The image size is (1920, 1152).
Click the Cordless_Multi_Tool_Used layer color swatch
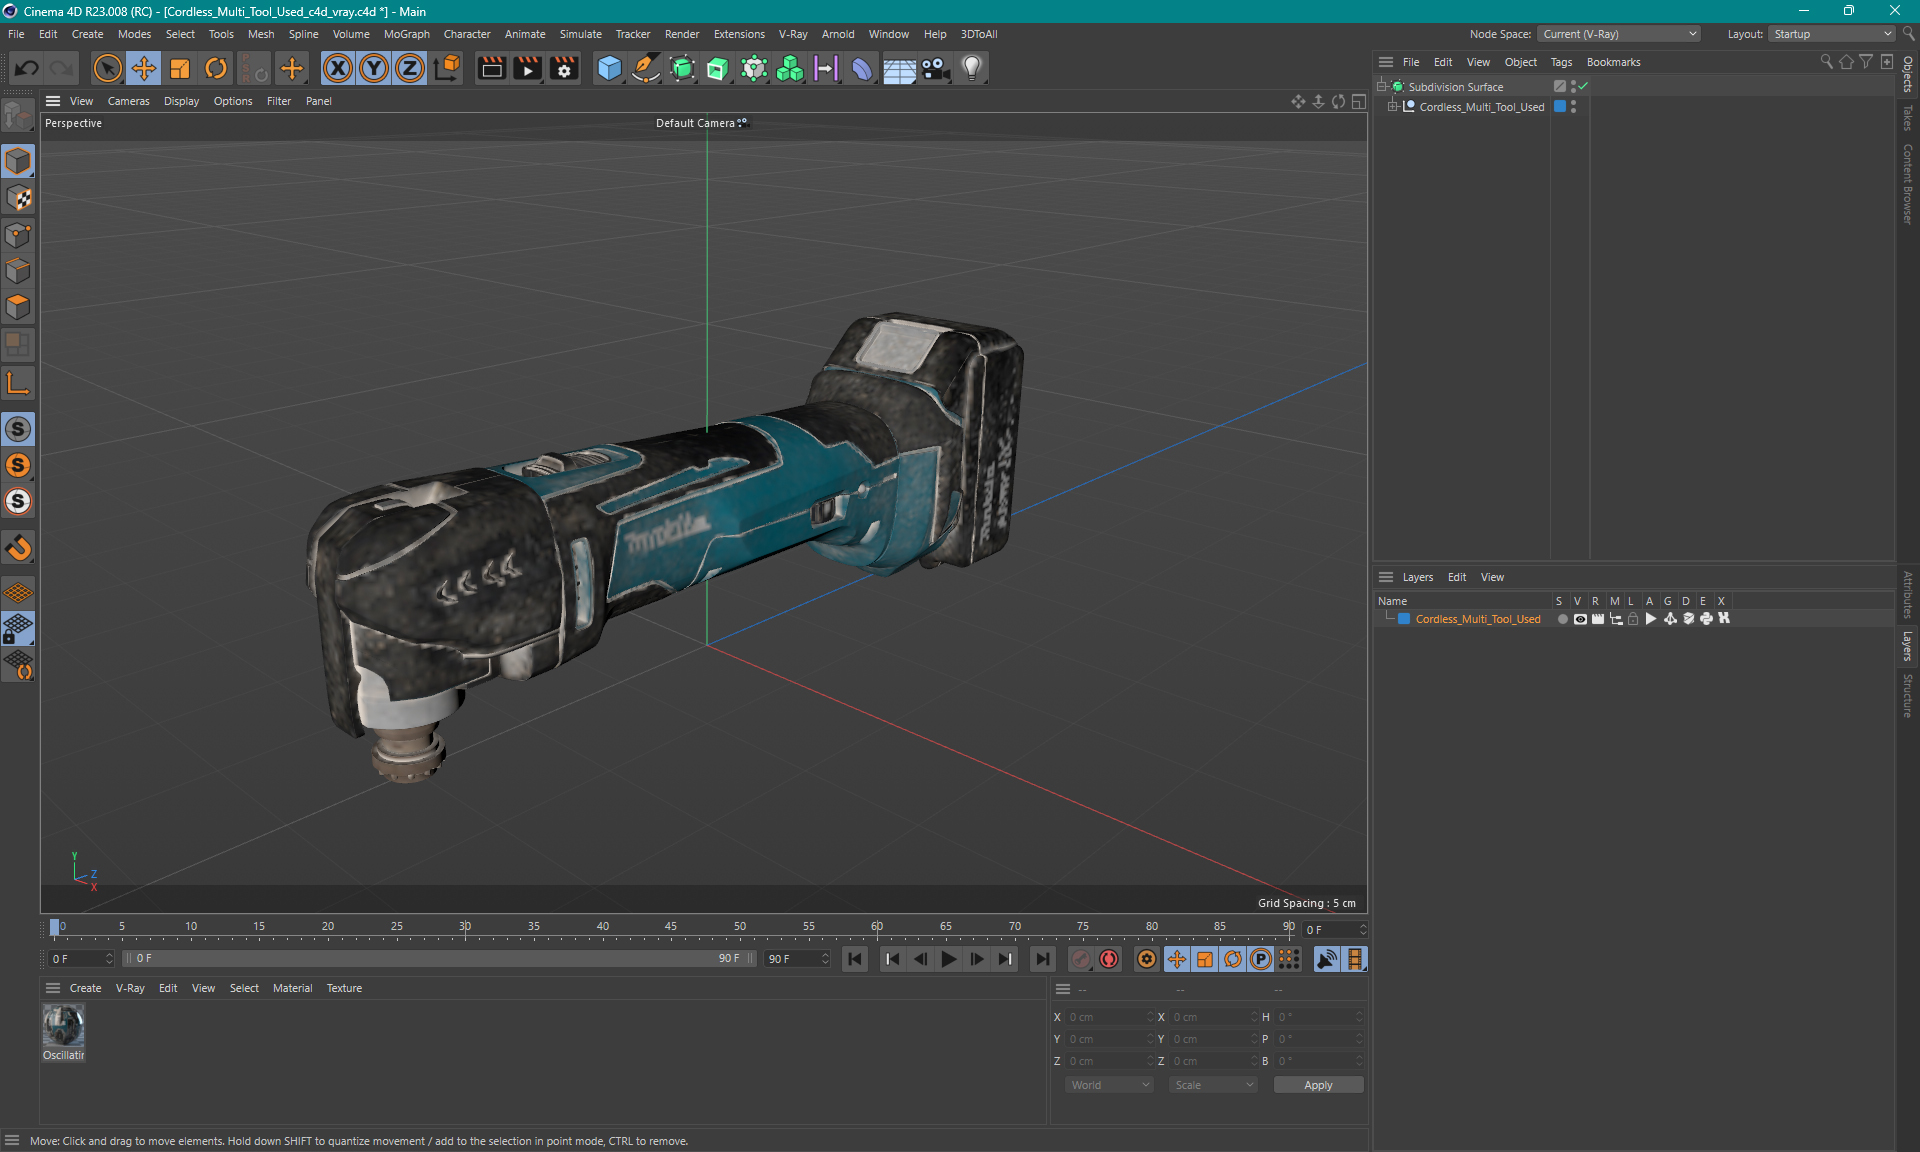coord(1404,619)
